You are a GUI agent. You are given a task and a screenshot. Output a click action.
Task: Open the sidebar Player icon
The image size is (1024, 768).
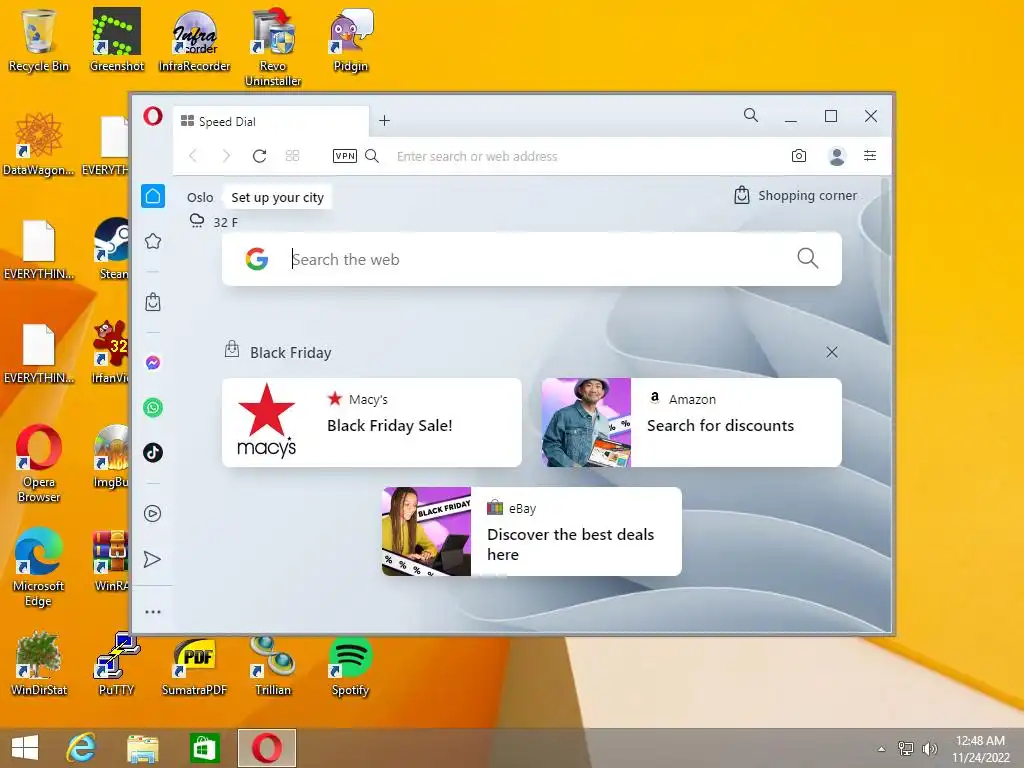coord(153,513)
